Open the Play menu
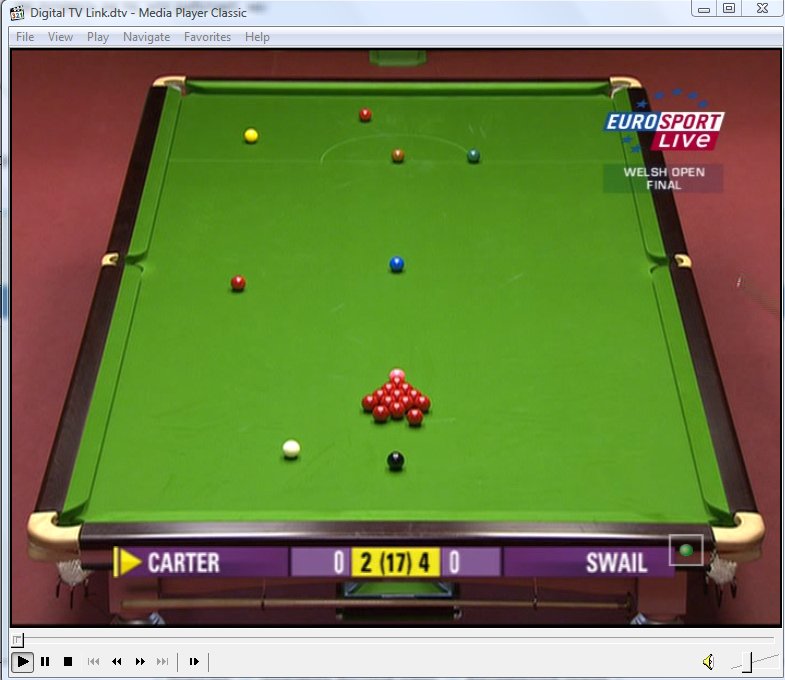This screenshot has width=785, height=680. 98,37
